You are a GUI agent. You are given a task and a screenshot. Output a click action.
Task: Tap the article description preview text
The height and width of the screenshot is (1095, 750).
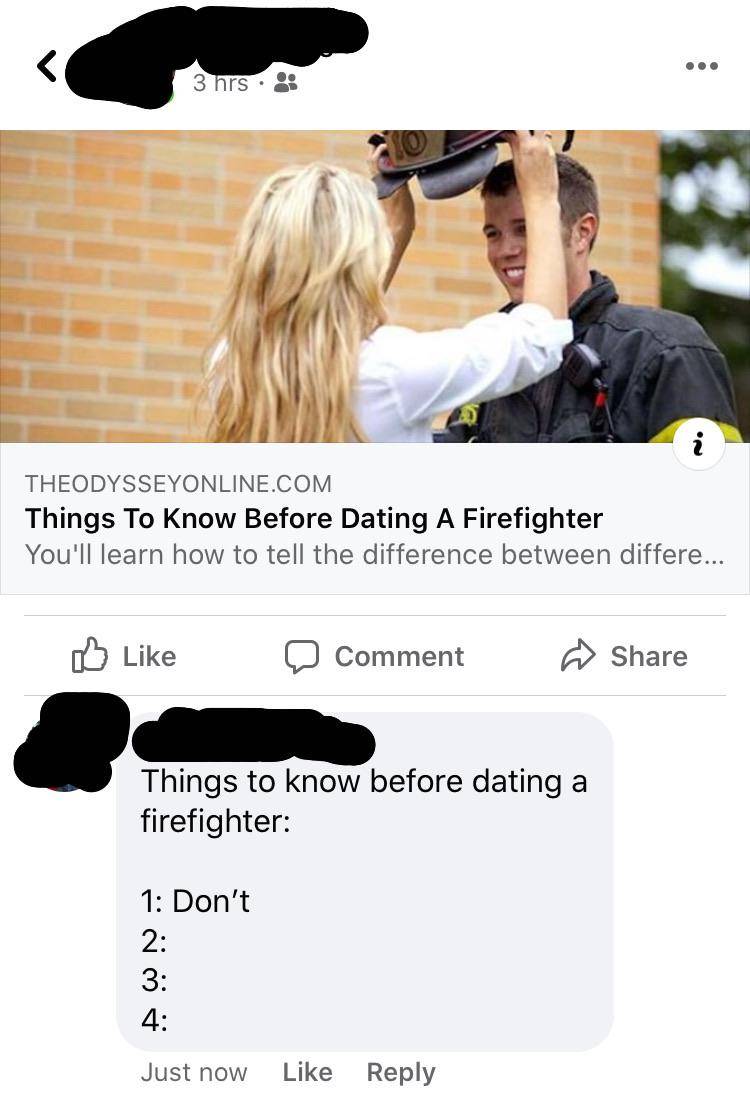pyautogui.click(x=374, y=555)
